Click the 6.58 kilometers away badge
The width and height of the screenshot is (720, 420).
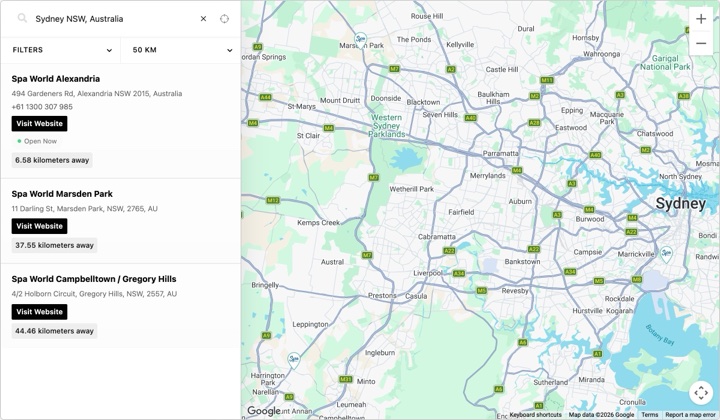52,160
